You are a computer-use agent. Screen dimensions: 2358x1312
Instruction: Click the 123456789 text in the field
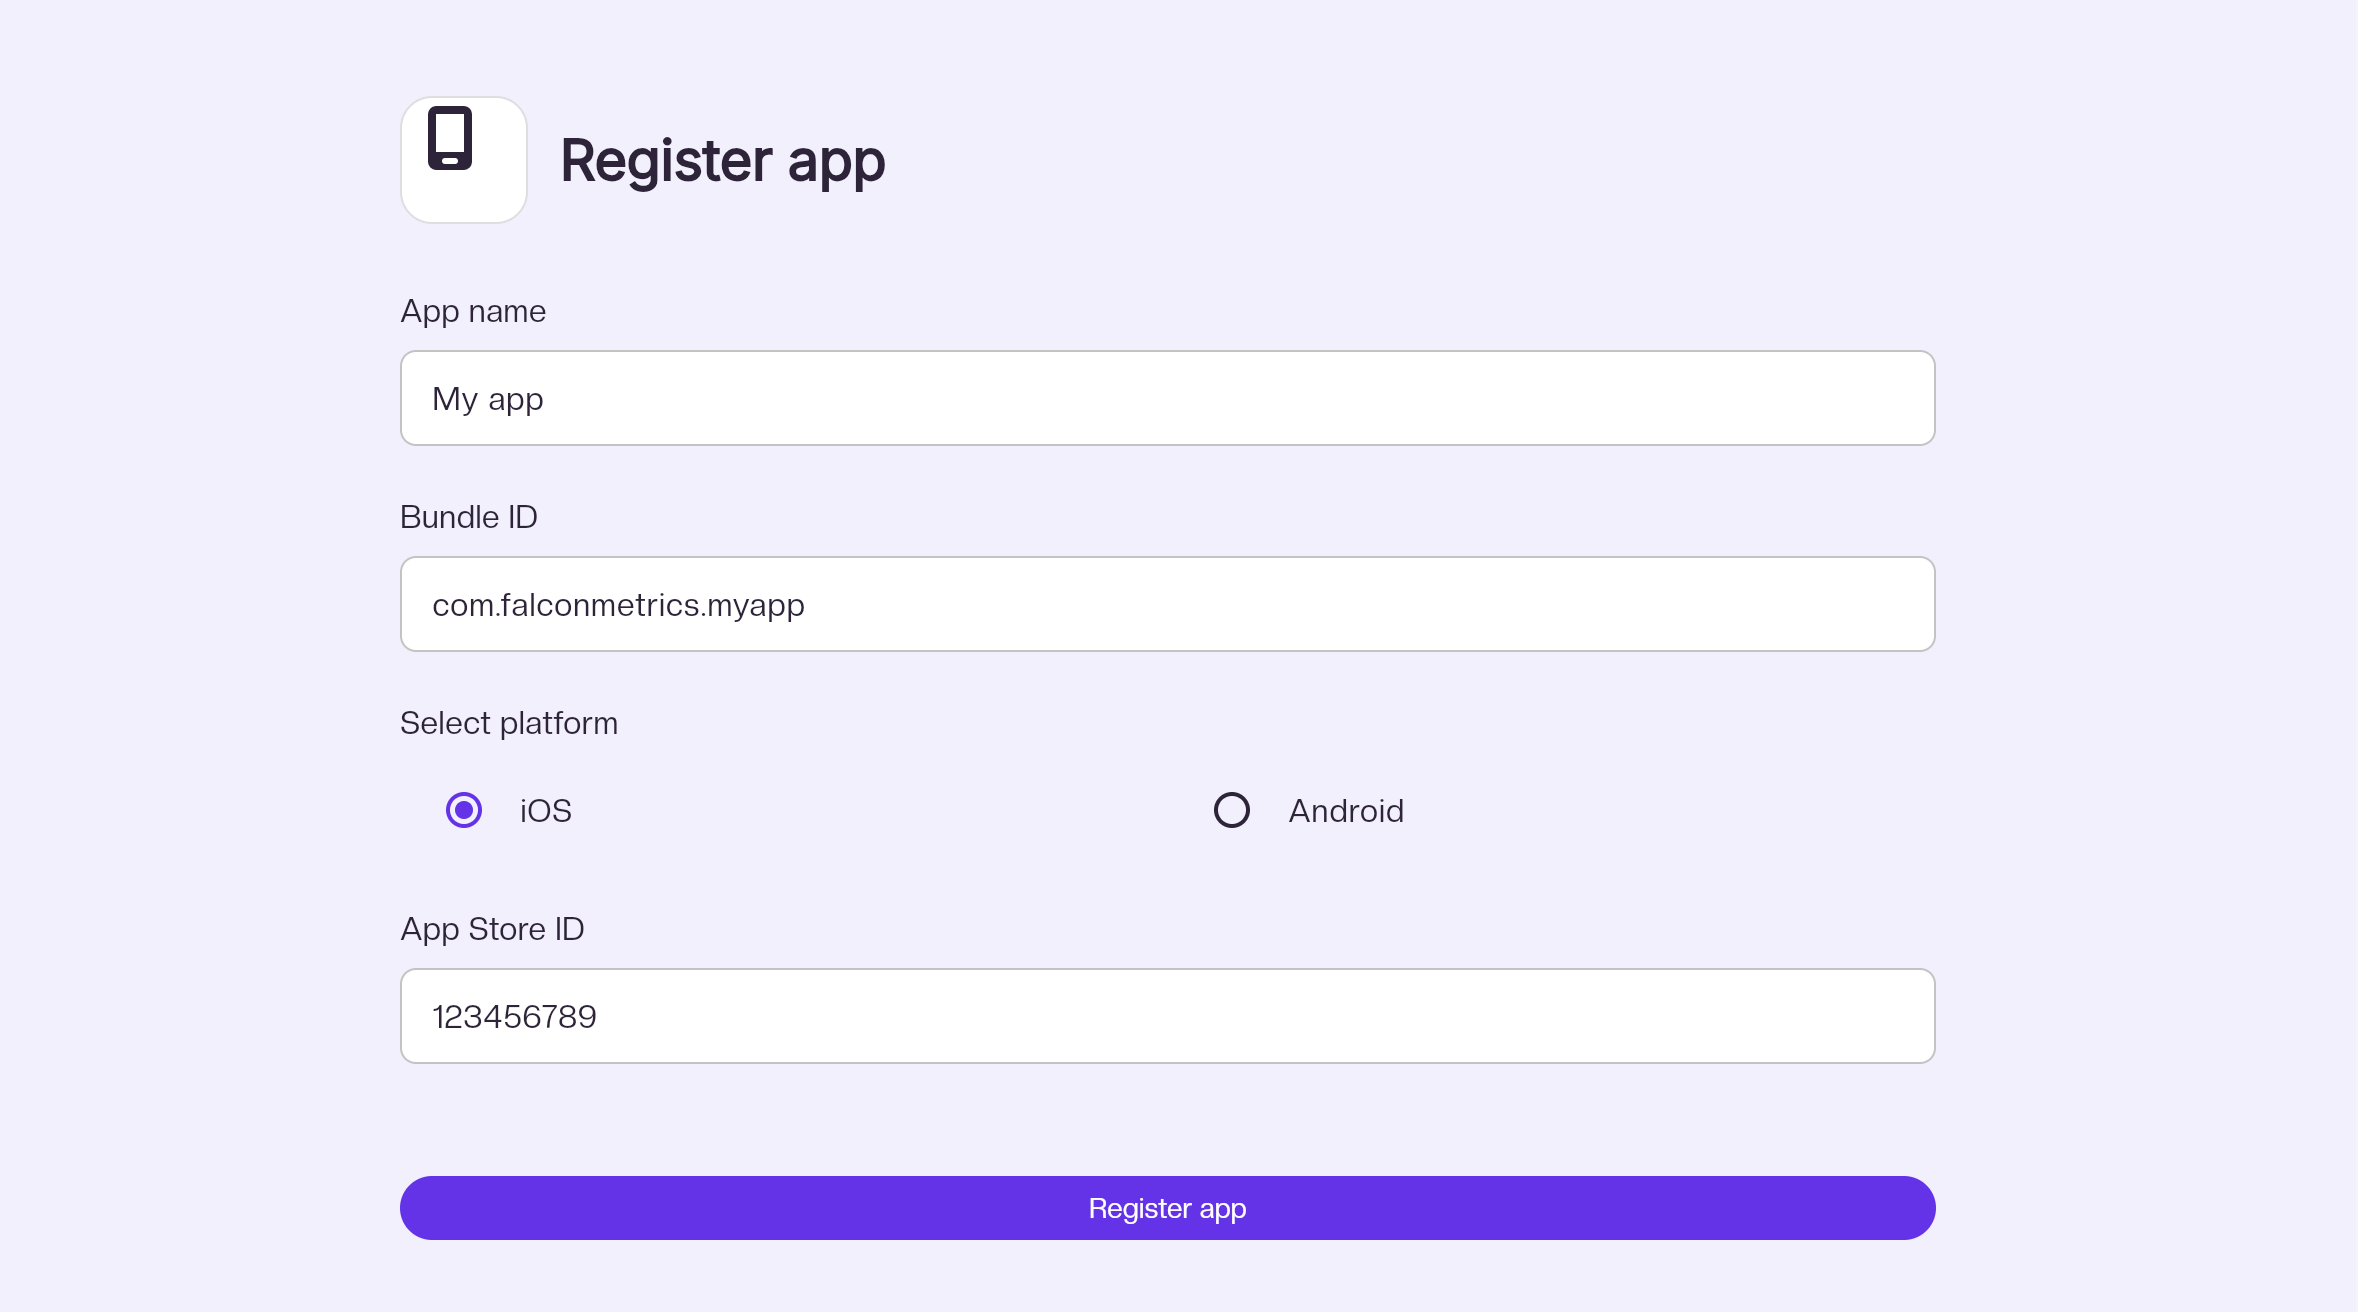514,1017
